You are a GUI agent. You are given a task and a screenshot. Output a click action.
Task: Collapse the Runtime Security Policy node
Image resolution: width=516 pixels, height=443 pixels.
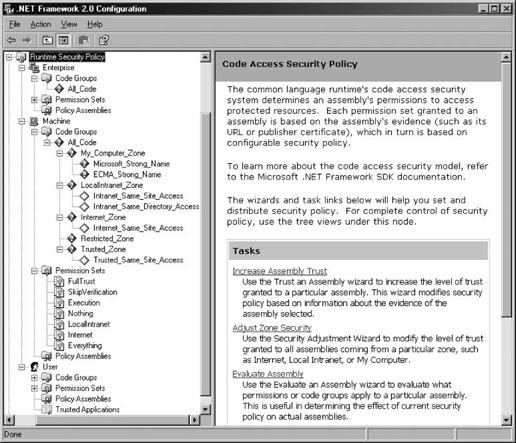coord(9,57)
